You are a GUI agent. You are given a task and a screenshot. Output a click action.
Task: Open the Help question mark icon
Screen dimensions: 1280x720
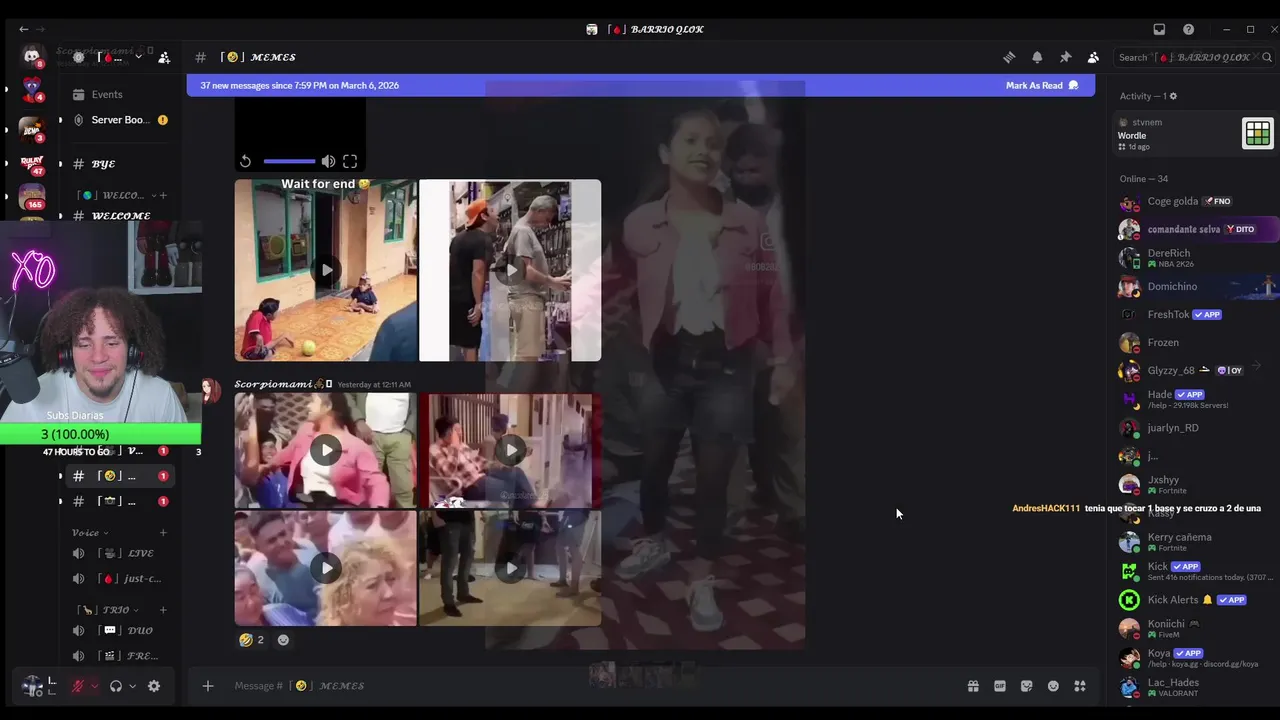tap(1188, 29)
